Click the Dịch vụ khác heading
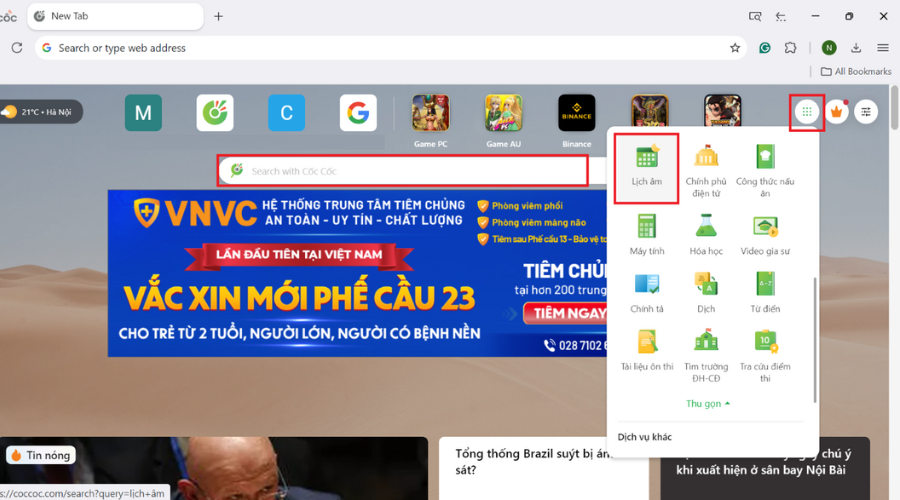Image resolution: width=900 pixels, height=500 pixels. (645, 437)
